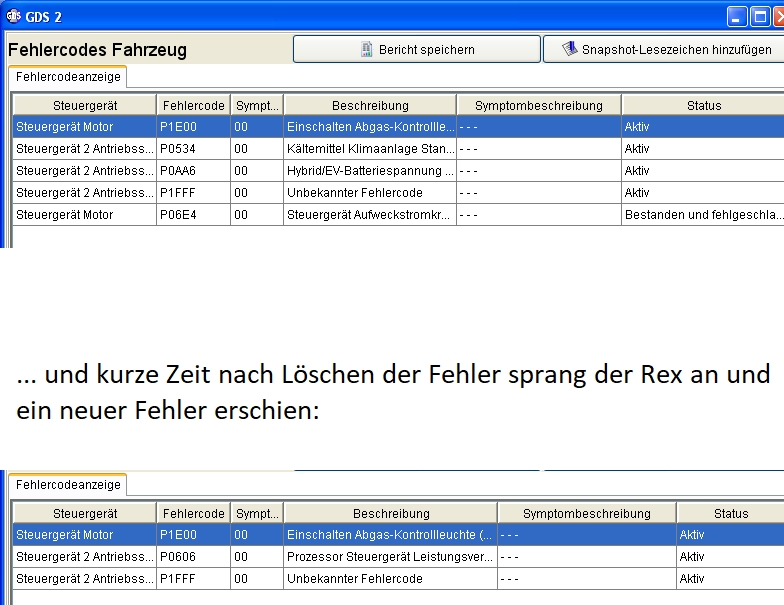
Task: Click the GDS 2 application icon in title bar
Action: tap(13, 17)
